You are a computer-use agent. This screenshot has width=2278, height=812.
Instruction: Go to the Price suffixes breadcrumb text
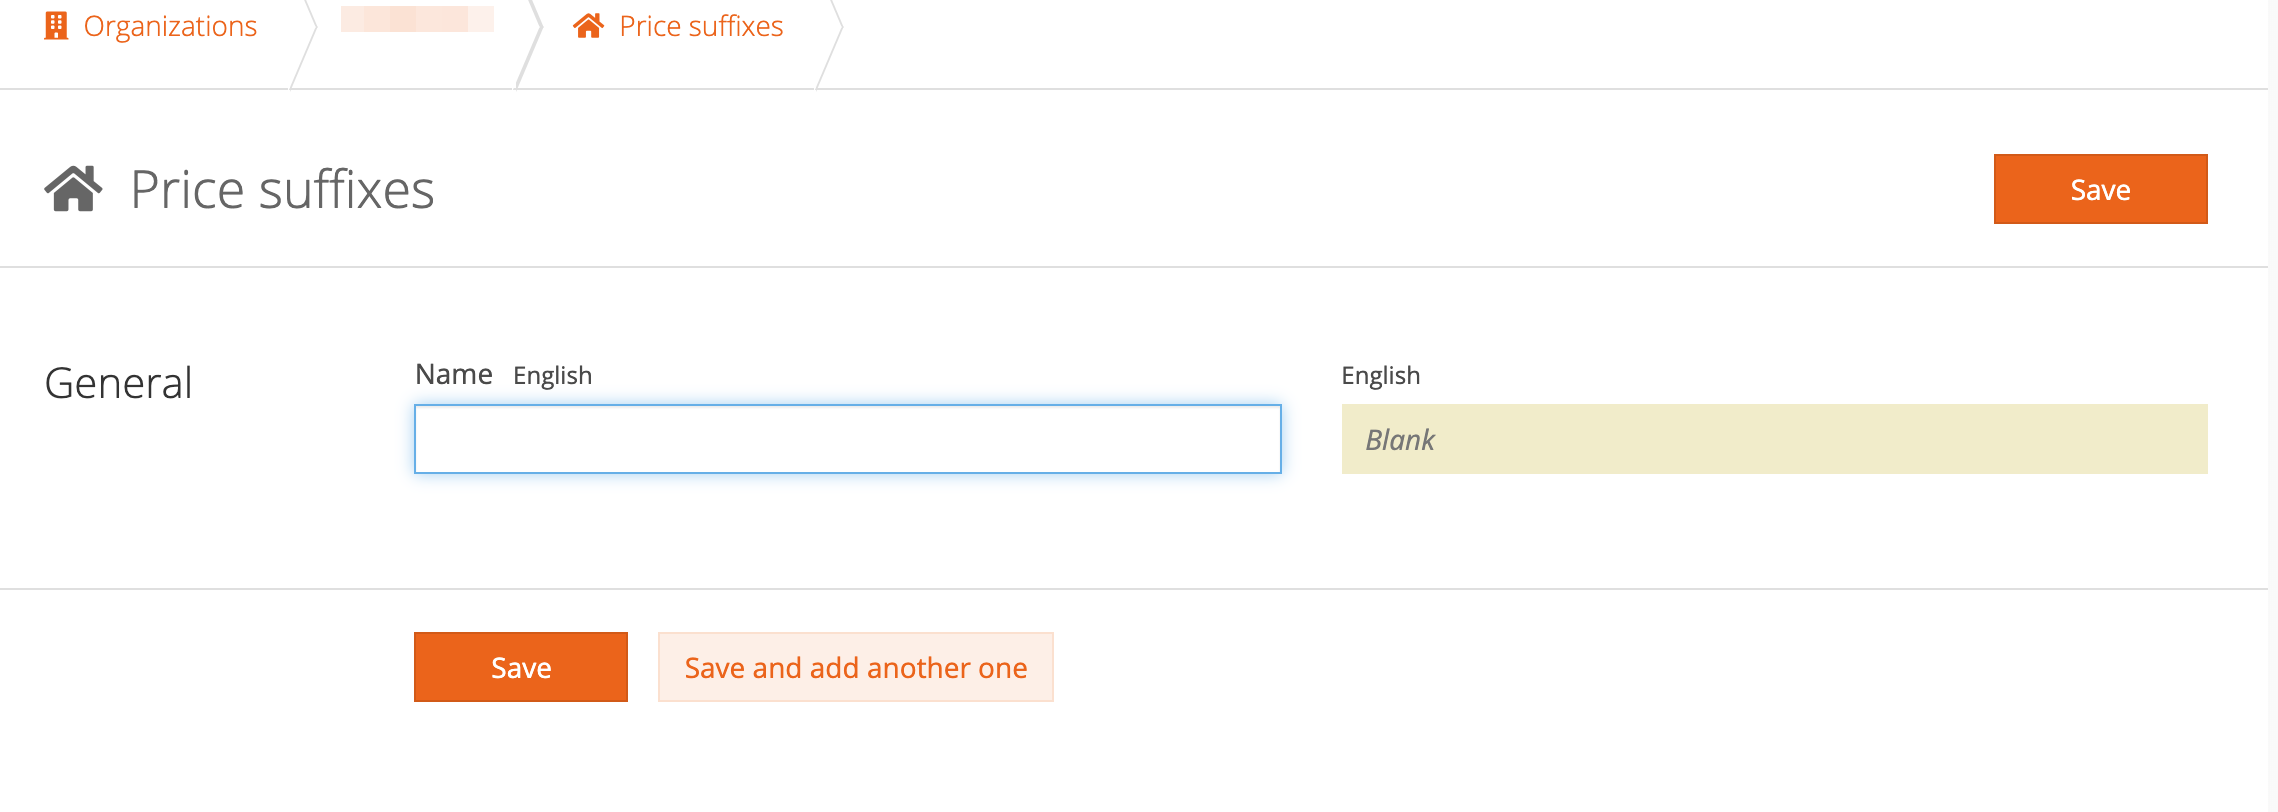pyautogui.click(x=701, y=26)
